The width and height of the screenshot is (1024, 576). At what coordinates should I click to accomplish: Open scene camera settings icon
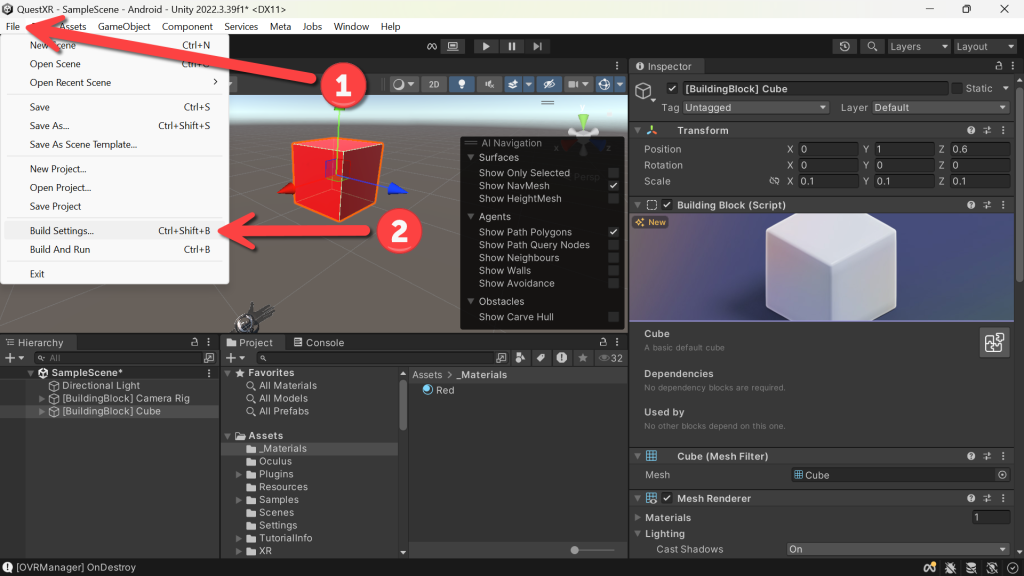573,84
